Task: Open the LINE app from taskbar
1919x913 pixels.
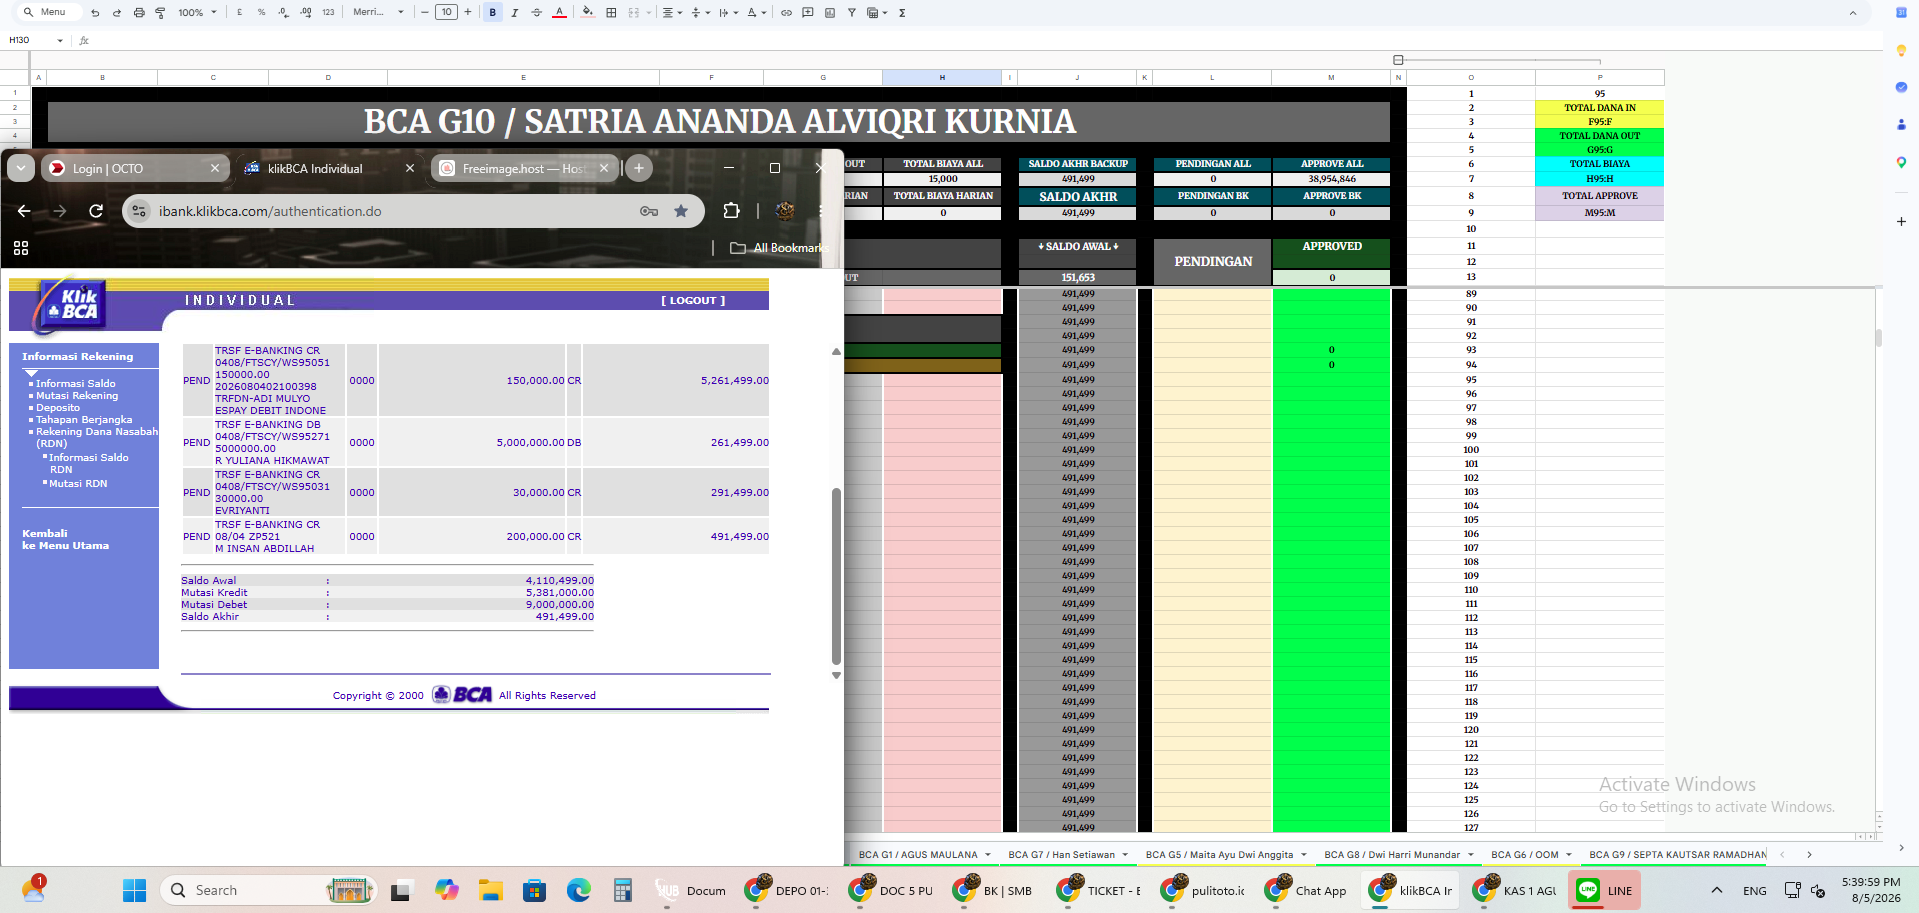Action: coord(1605,890)
